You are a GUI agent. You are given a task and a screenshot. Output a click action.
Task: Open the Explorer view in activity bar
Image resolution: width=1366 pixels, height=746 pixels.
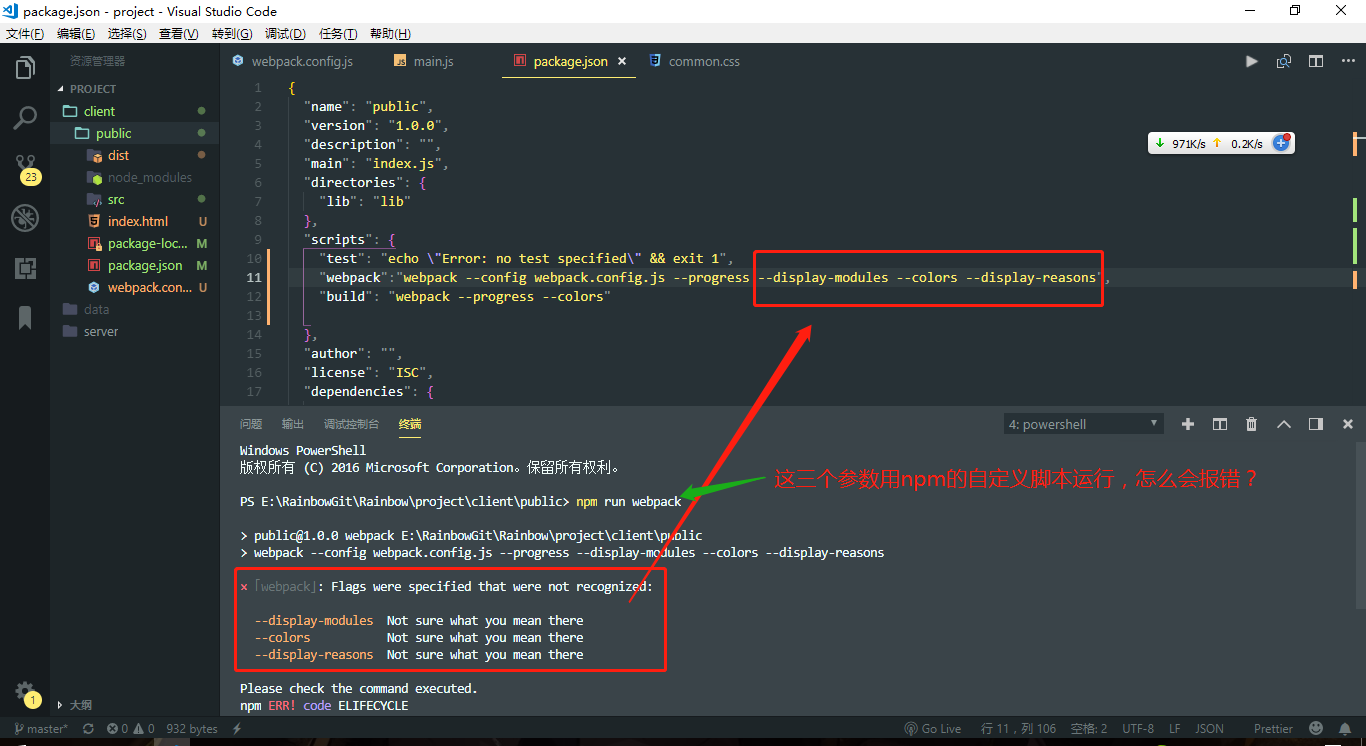pos(25,69)
